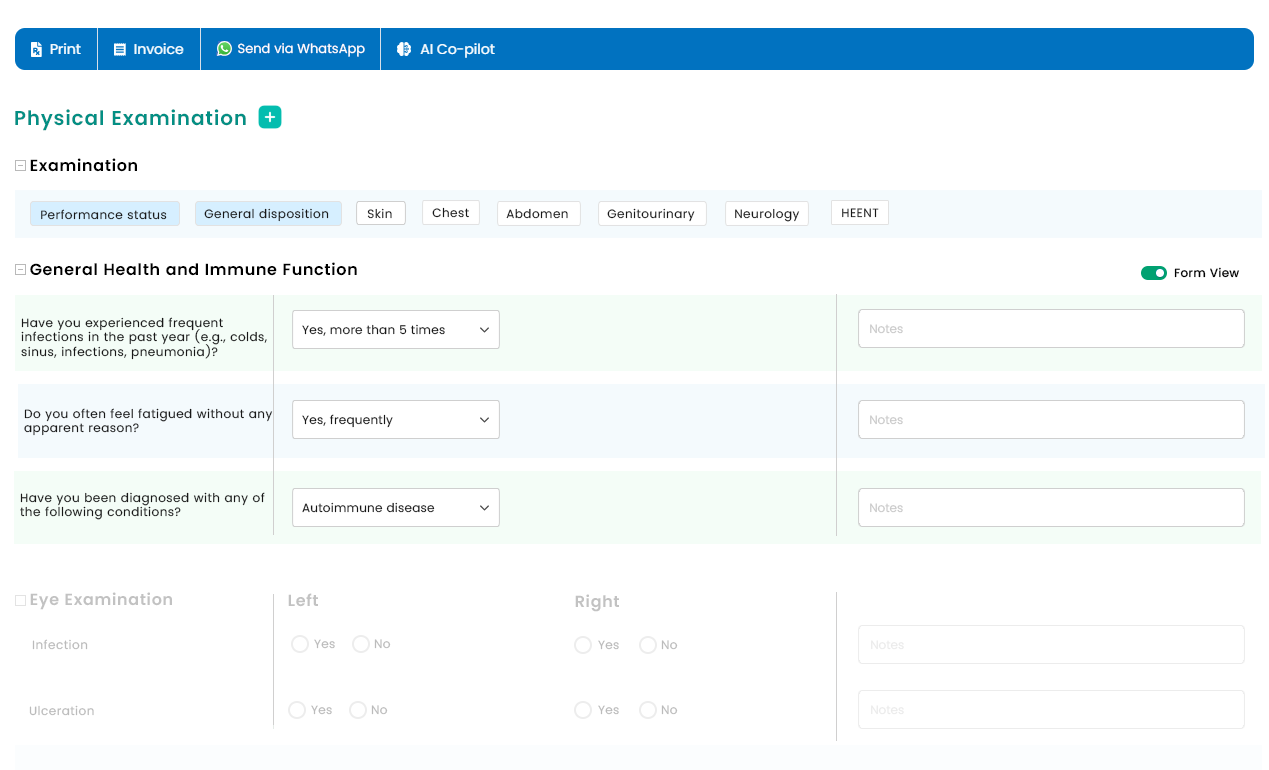Viewport: 1269px width, 770px height.
Task: Click Notes field for eye Infection
Action: (1051, 645)
